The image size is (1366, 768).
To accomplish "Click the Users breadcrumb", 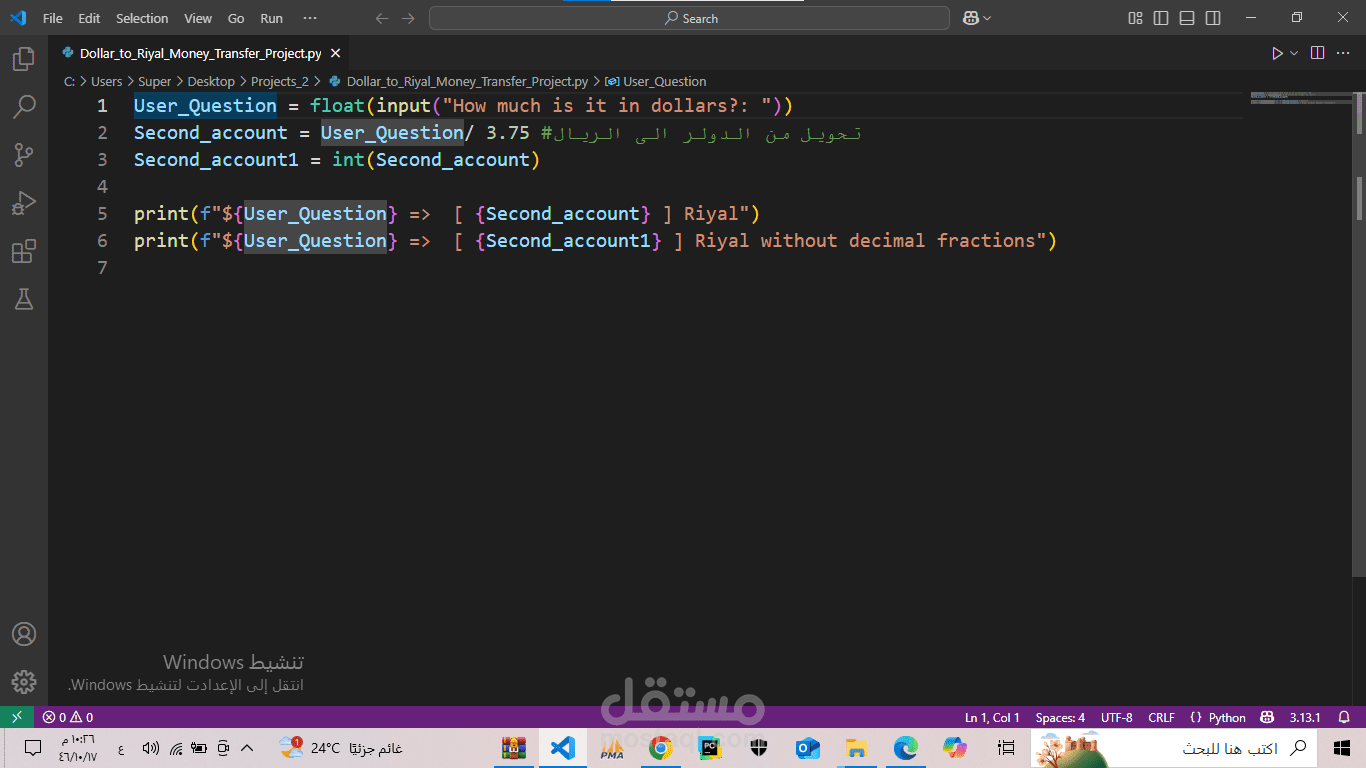I will [x=106, y=81].
